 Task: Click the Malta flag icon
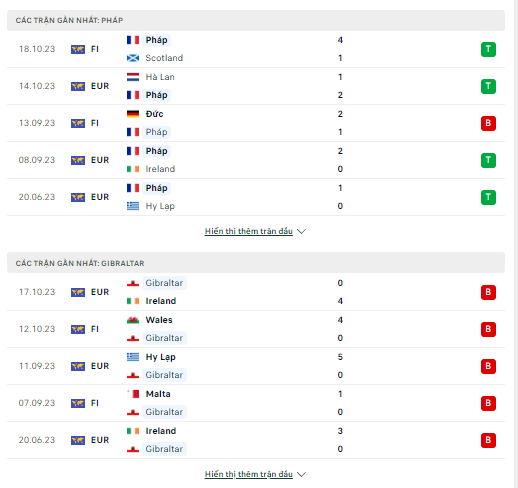[x=133, y=394]
